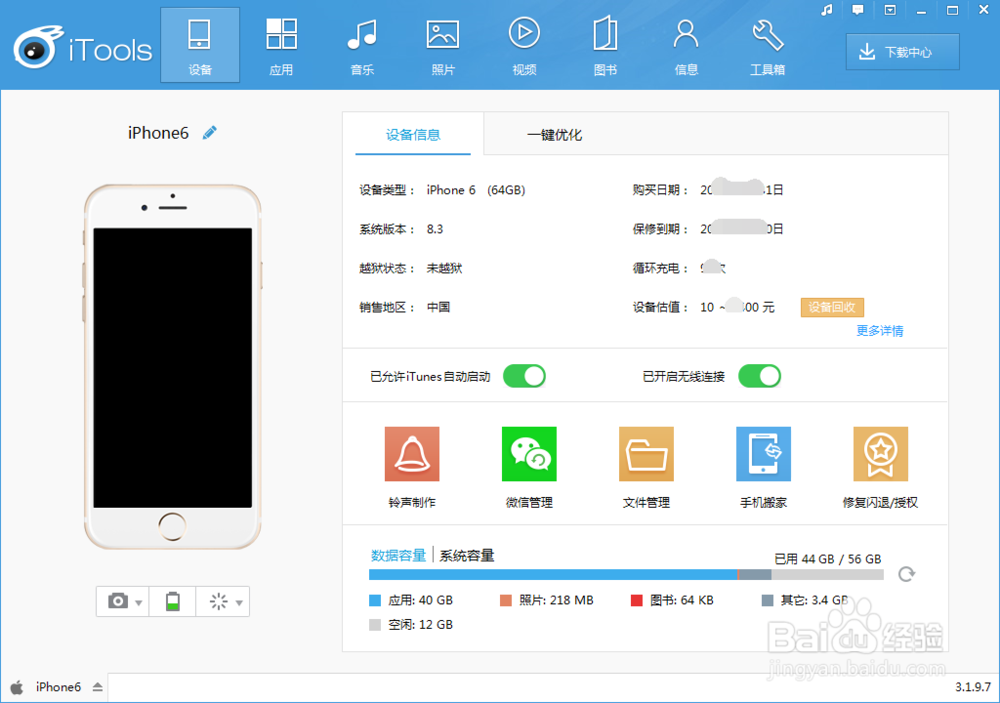Open the 应用 (Apps) section
1000x703 pixels.
(x=281, y=45)
